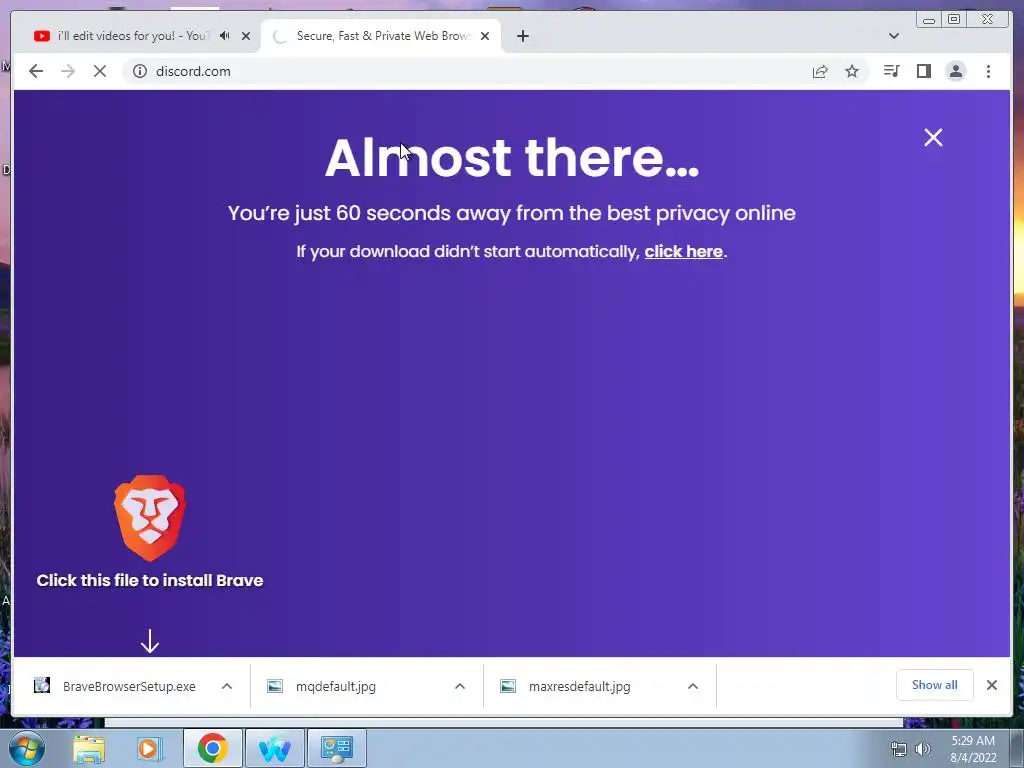Switch to Chrome in the taskbar
1024x768 pixels.
pos(212,748)
